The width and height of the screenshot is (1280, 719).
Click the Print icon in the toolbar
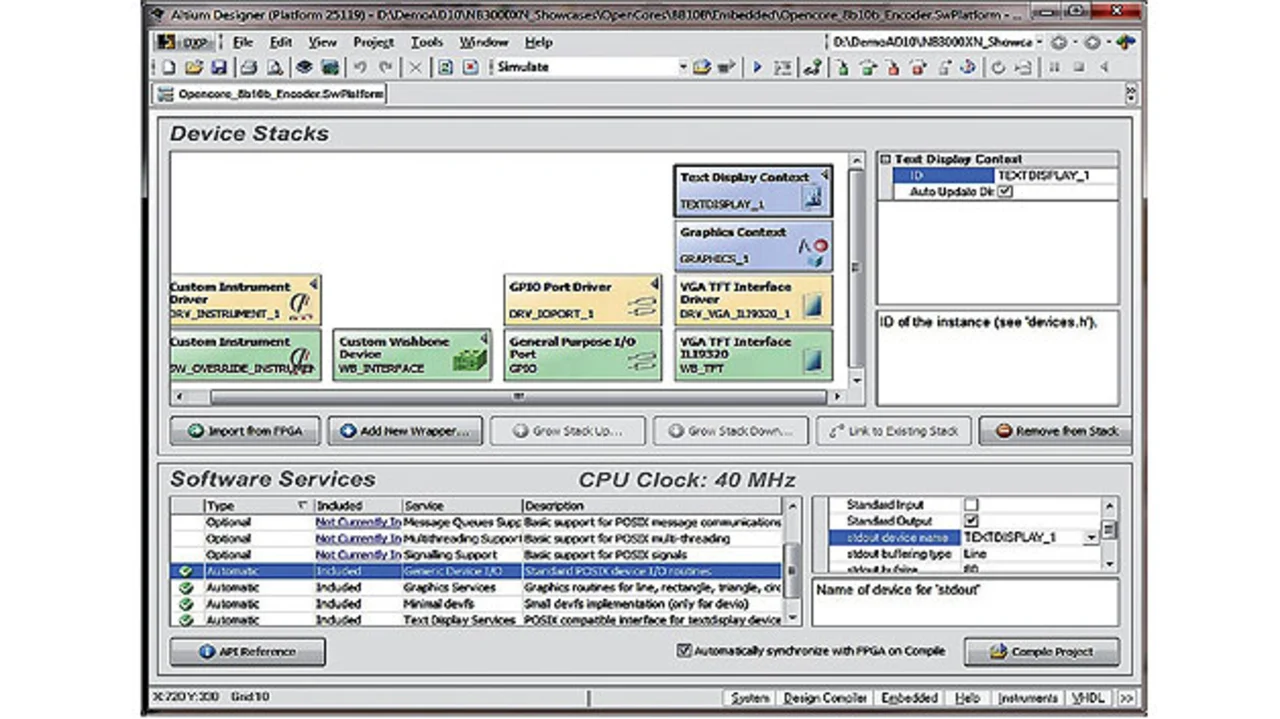[x=248, y=68]
